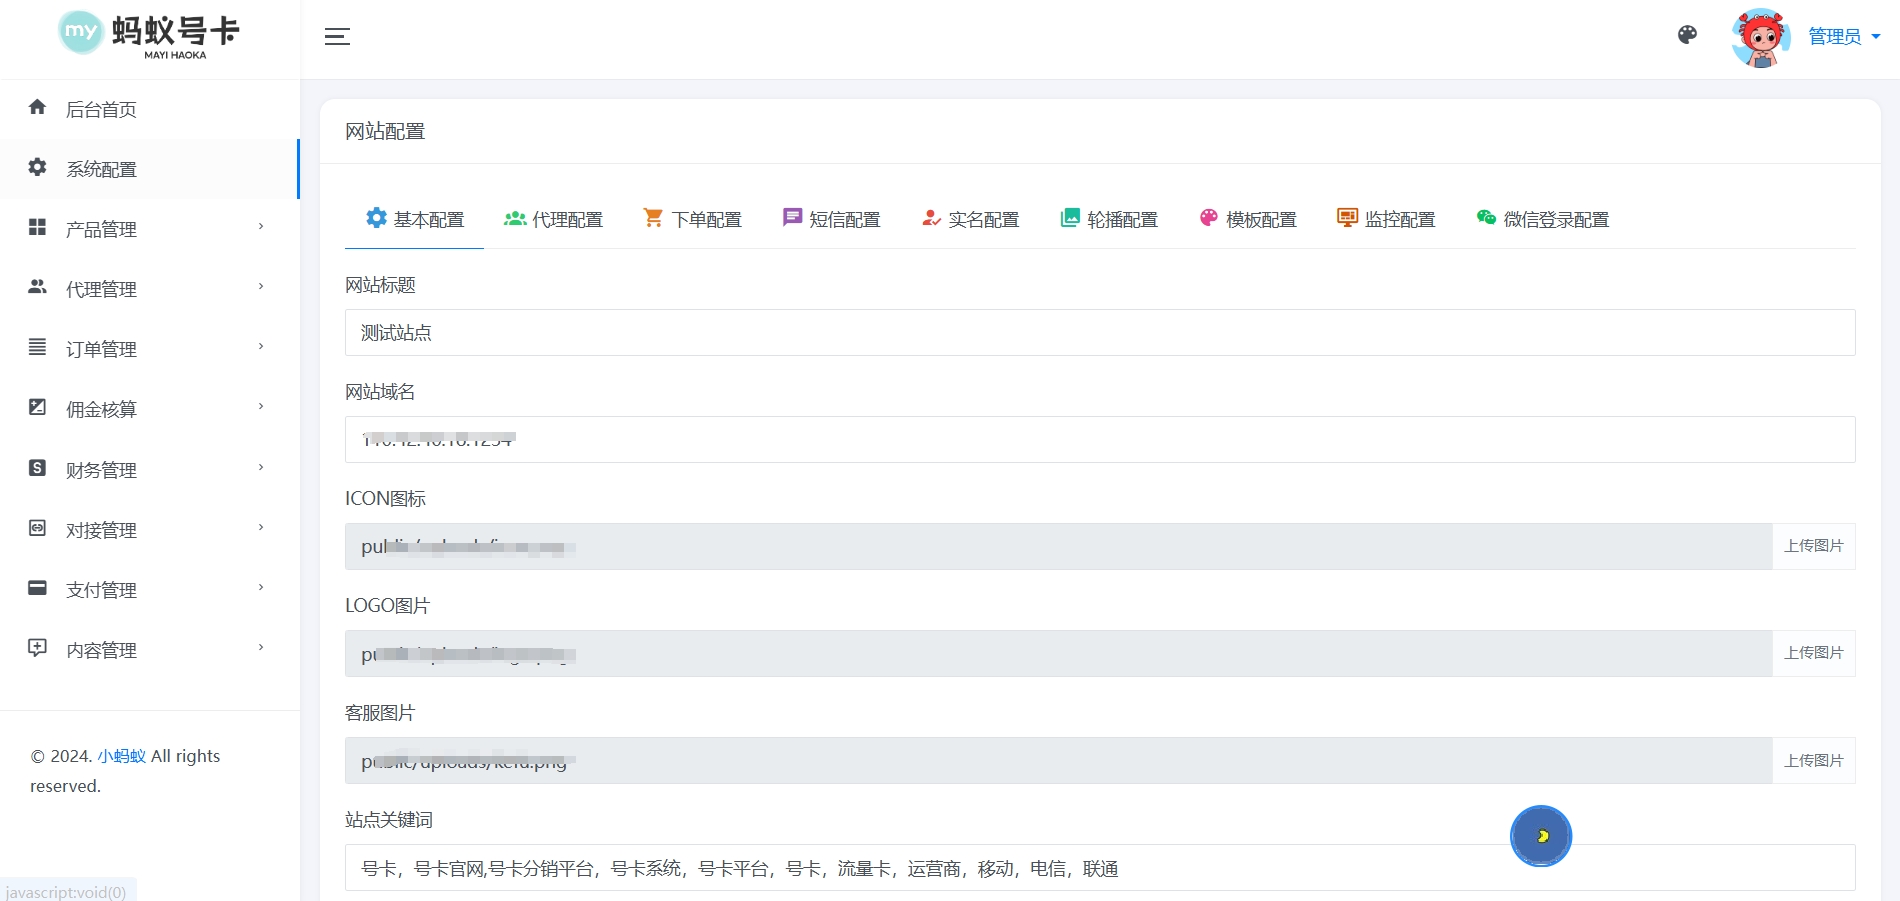The width and height of the screenshot is (1900, 901).
Task: Click the 佣金核算 chart icon
Action: click(x=38, y=408)
